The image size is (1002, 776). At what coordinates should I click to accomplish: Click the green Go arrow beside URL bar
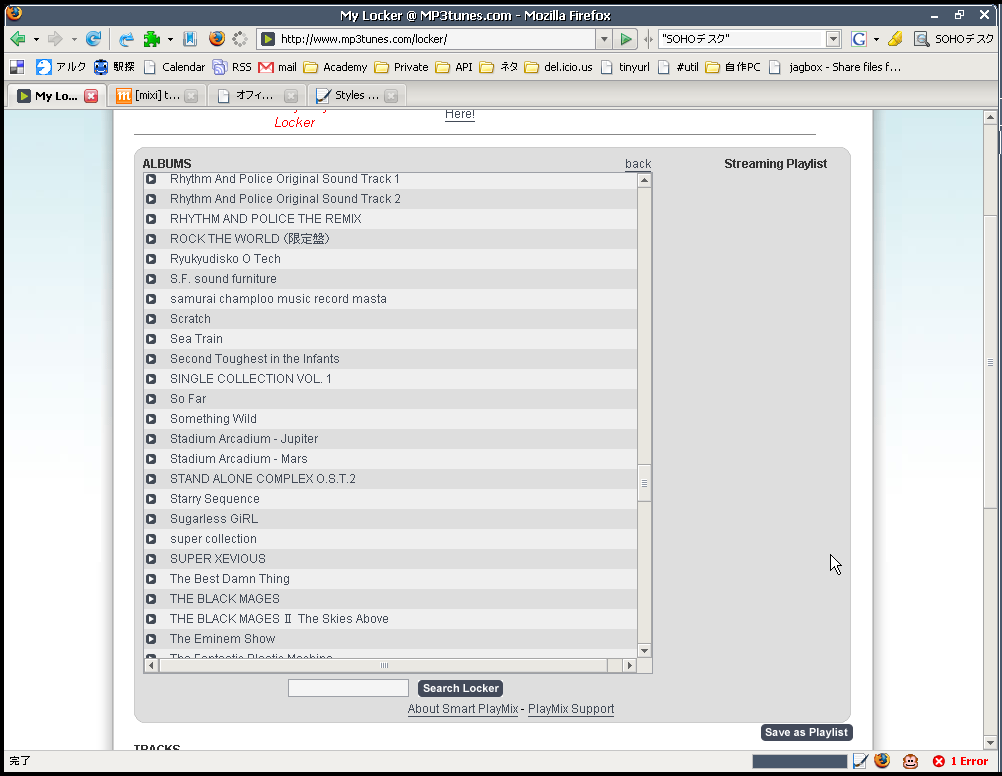[626, 40]
